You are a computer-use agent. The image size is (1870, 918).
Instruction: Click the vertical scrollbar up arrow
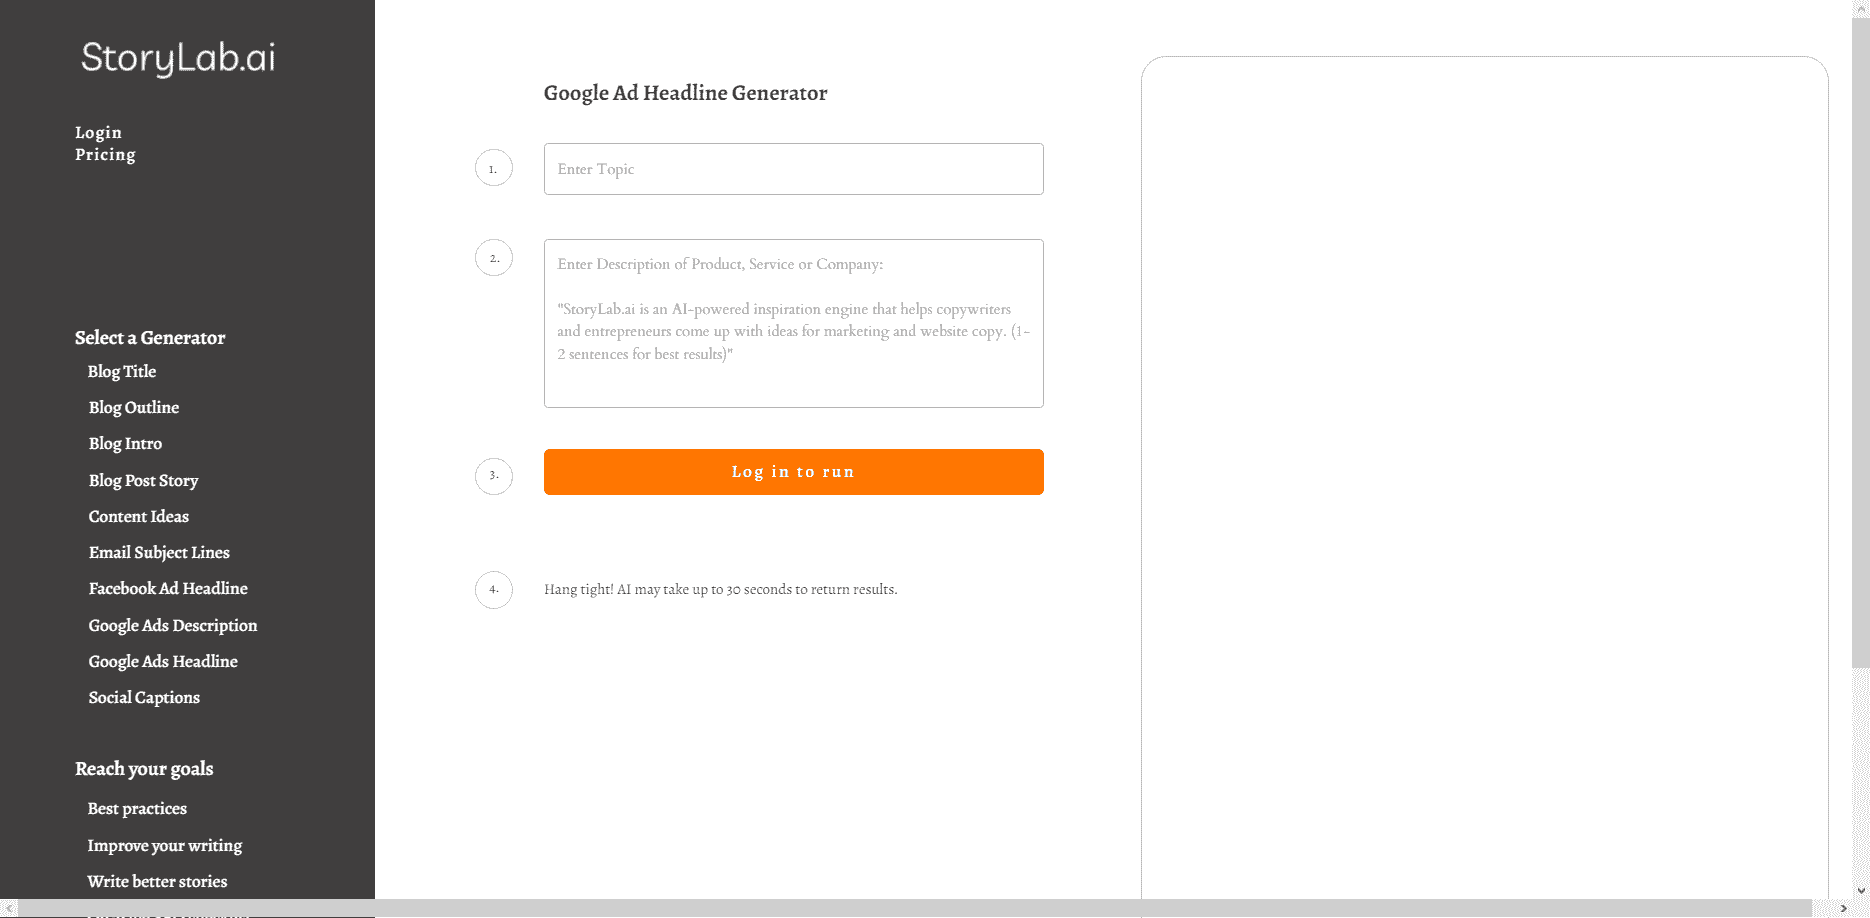[1861, 8]
